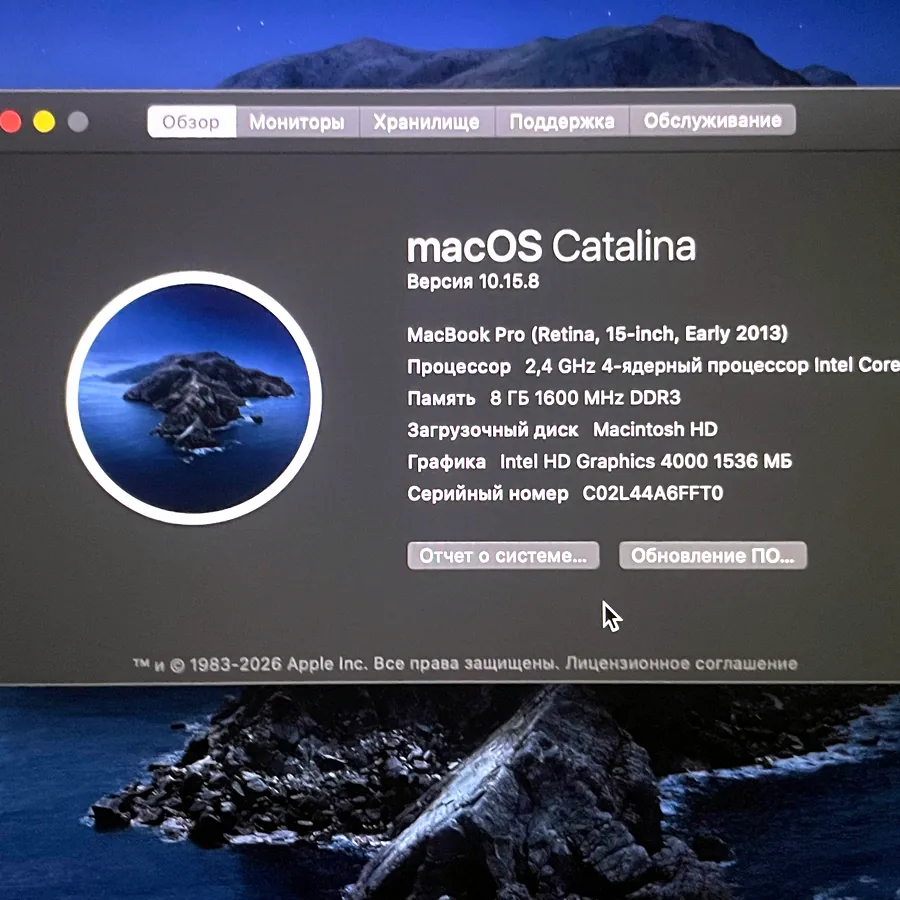Image resolution: width=900 pixels, height=900 pixels.
Task: Click the Процессор 2,4 GHz line
Action: 653,366
